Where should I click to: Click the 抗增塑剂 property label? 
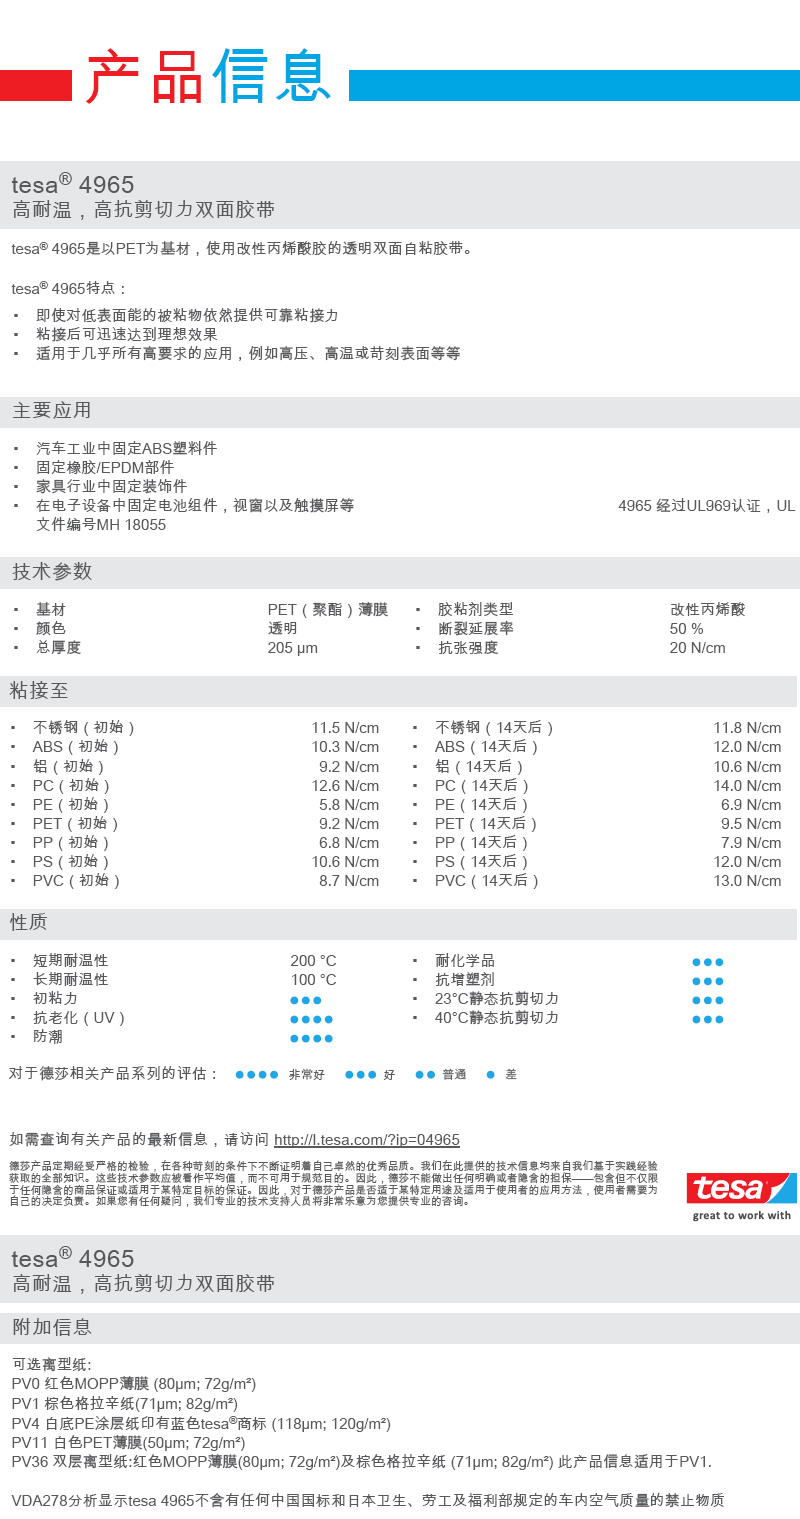pos(464,979)
